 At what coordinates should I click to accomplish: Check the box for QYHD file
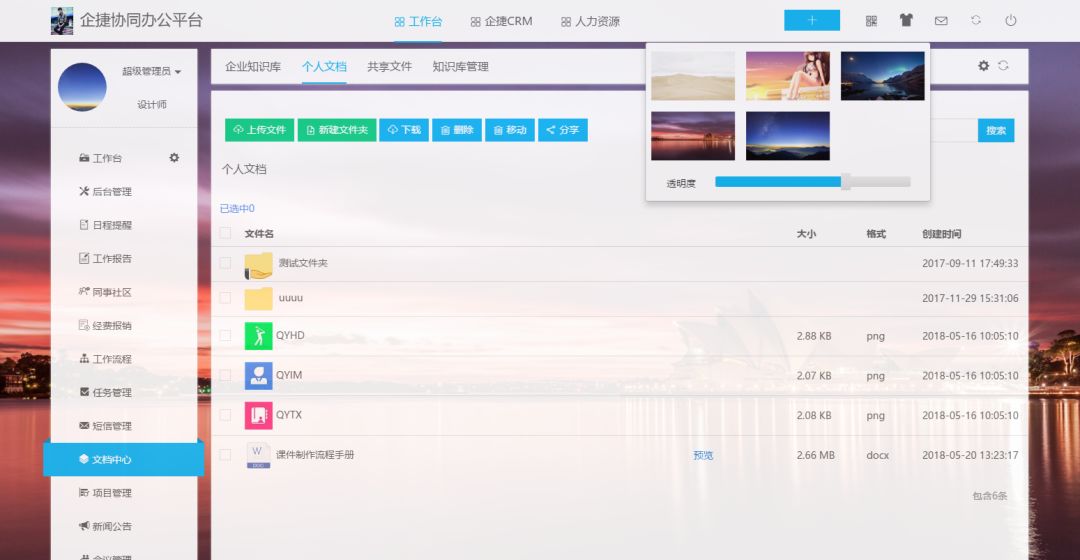pyautogui.click(x=225, y=335)
